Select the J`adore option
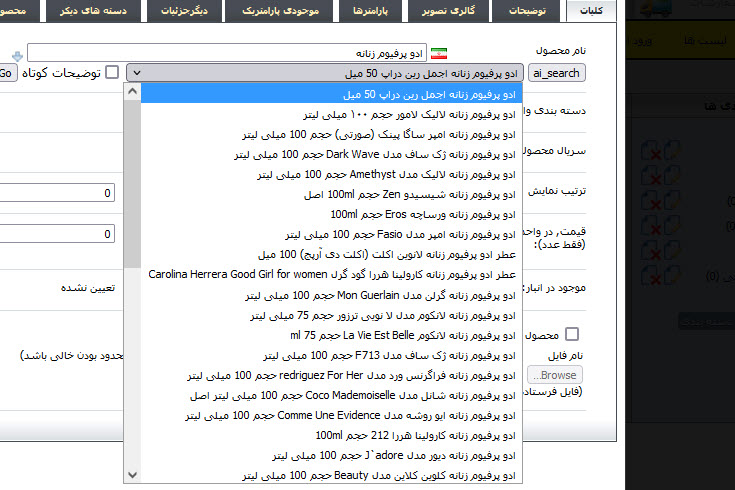The height and width of the screenshot is (490, 735). point(332,455)
